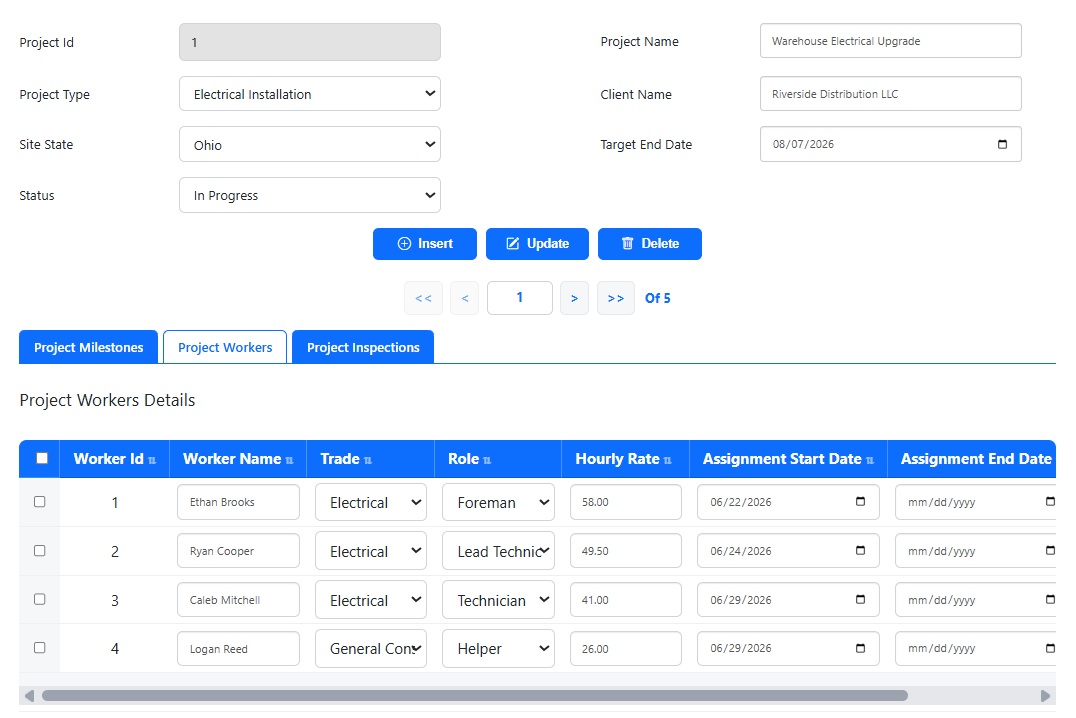Open the Project Type dropdown

[309, 94]
